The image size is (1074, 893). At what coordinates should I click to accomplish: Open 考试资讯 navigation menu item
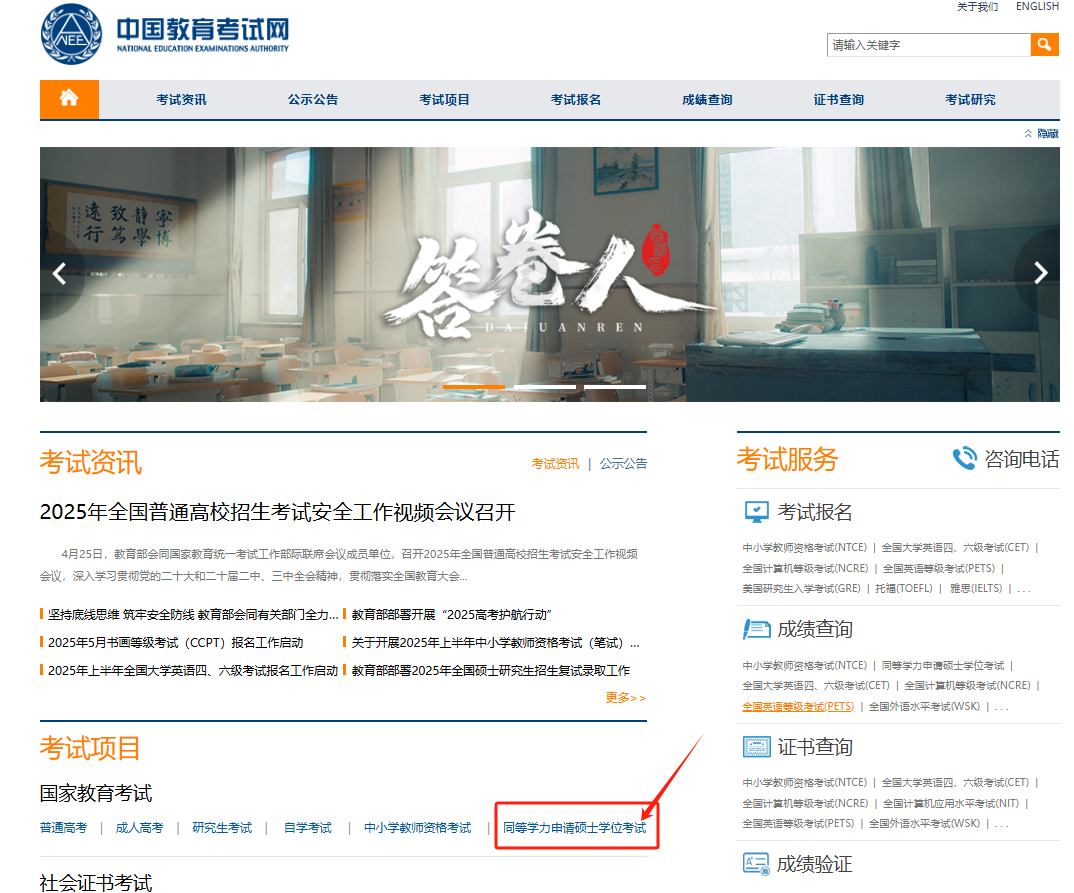click(181, 99)
